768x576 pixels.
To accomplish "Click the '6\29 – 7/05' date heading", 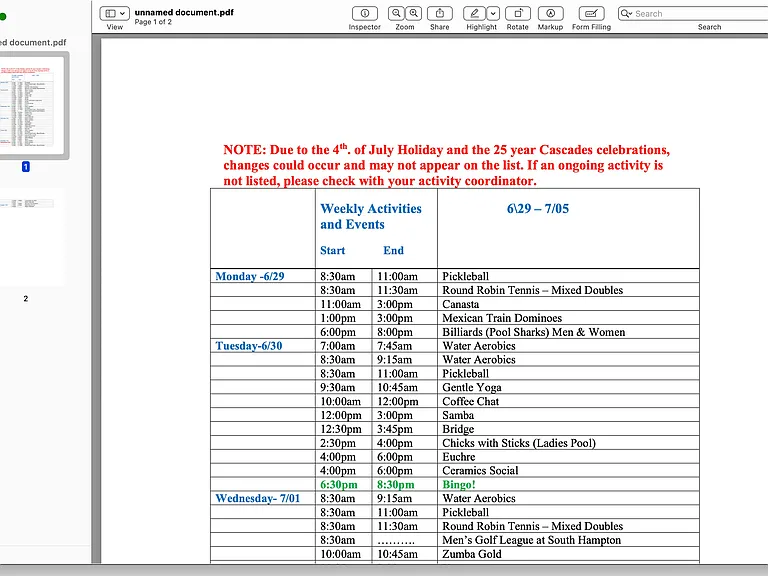I will 538,209.
